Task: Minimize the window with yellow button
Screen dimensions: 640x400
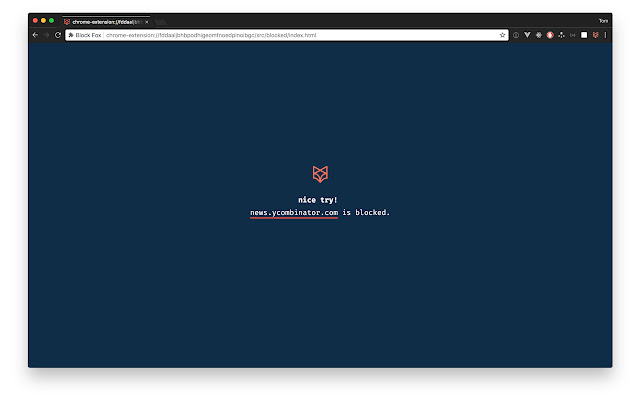Action: click(43, 20)
